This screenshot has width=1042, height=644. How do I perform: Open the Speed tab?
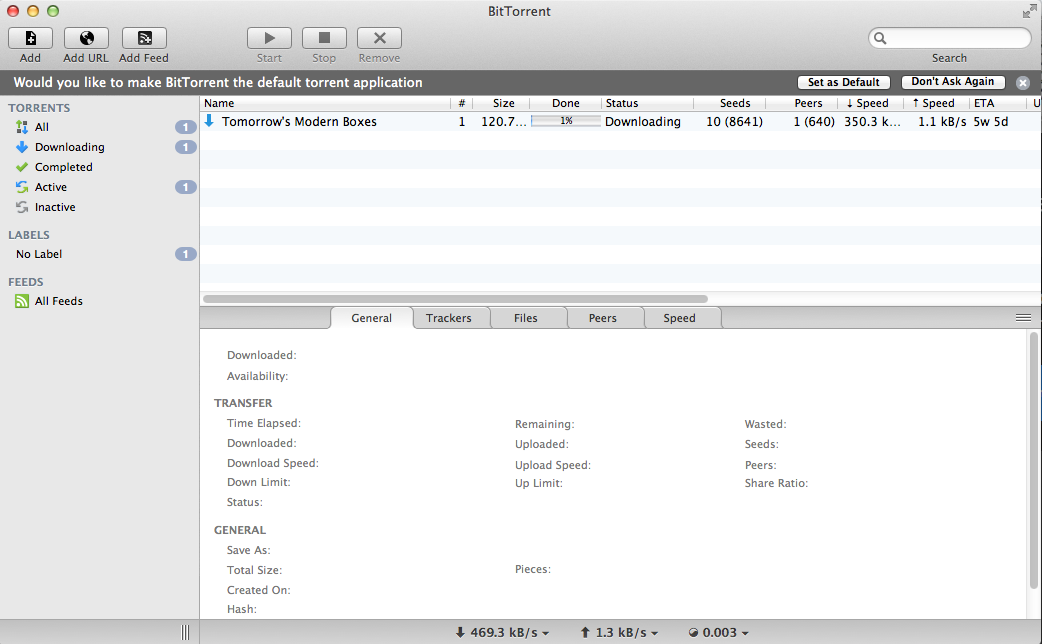679,318
